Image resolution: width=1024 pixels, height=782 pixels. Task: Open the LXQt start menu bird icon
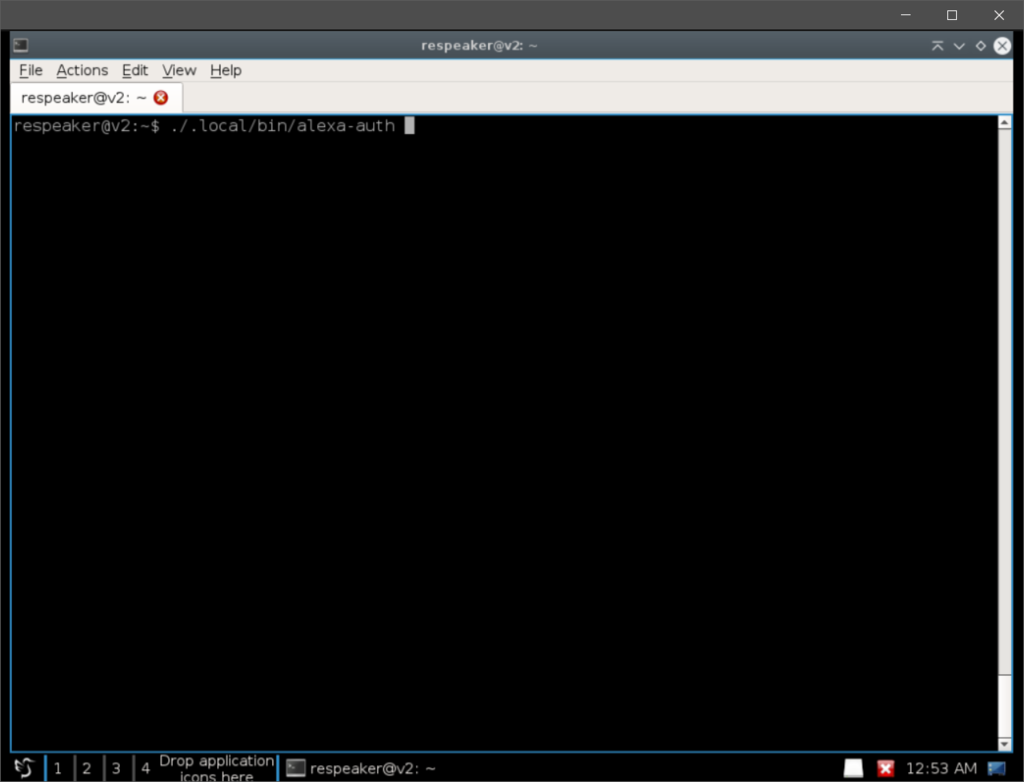(24, 768)
